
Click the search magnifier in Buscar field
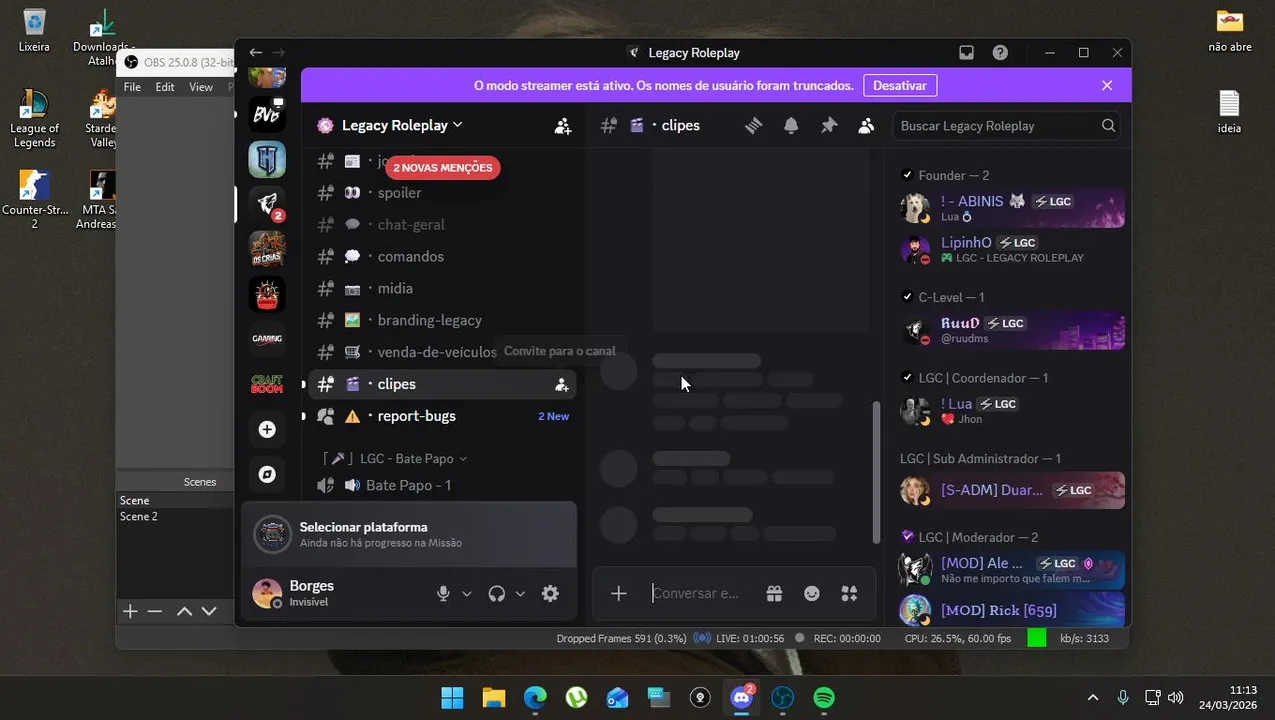tap(1108, 126)
